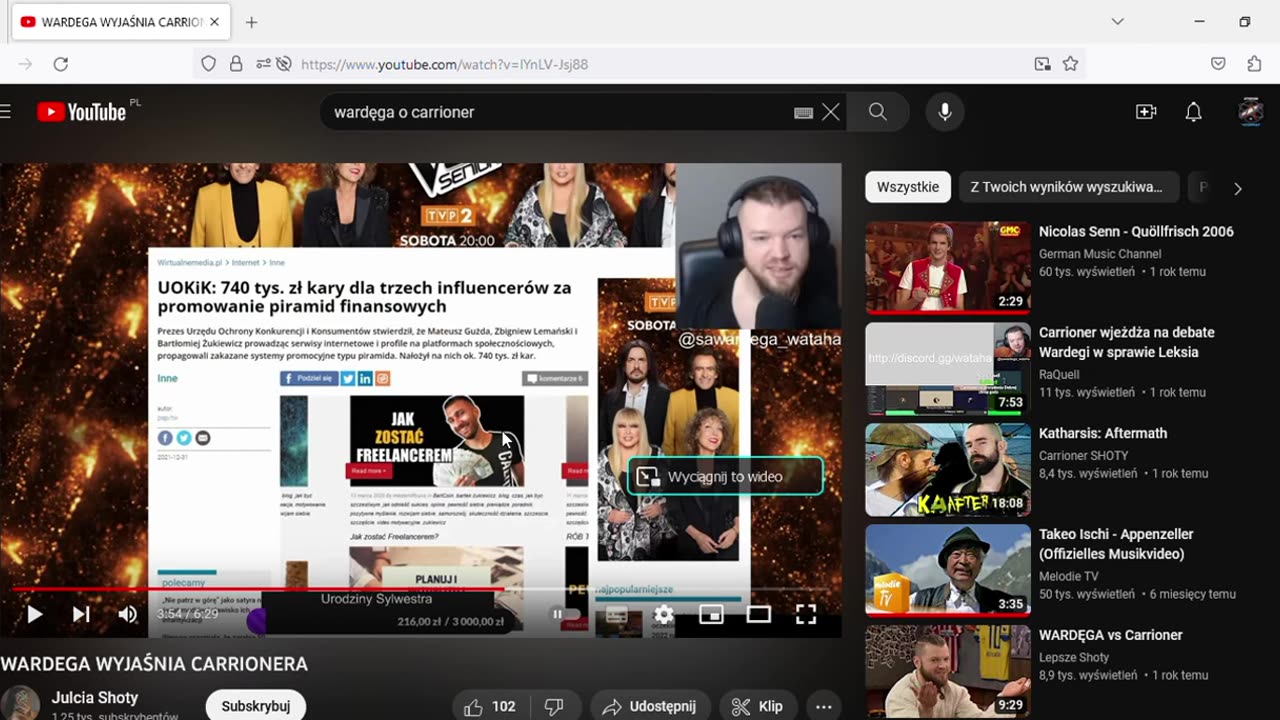Select the 'Wszystkie' filter chip

coord(908,187)
